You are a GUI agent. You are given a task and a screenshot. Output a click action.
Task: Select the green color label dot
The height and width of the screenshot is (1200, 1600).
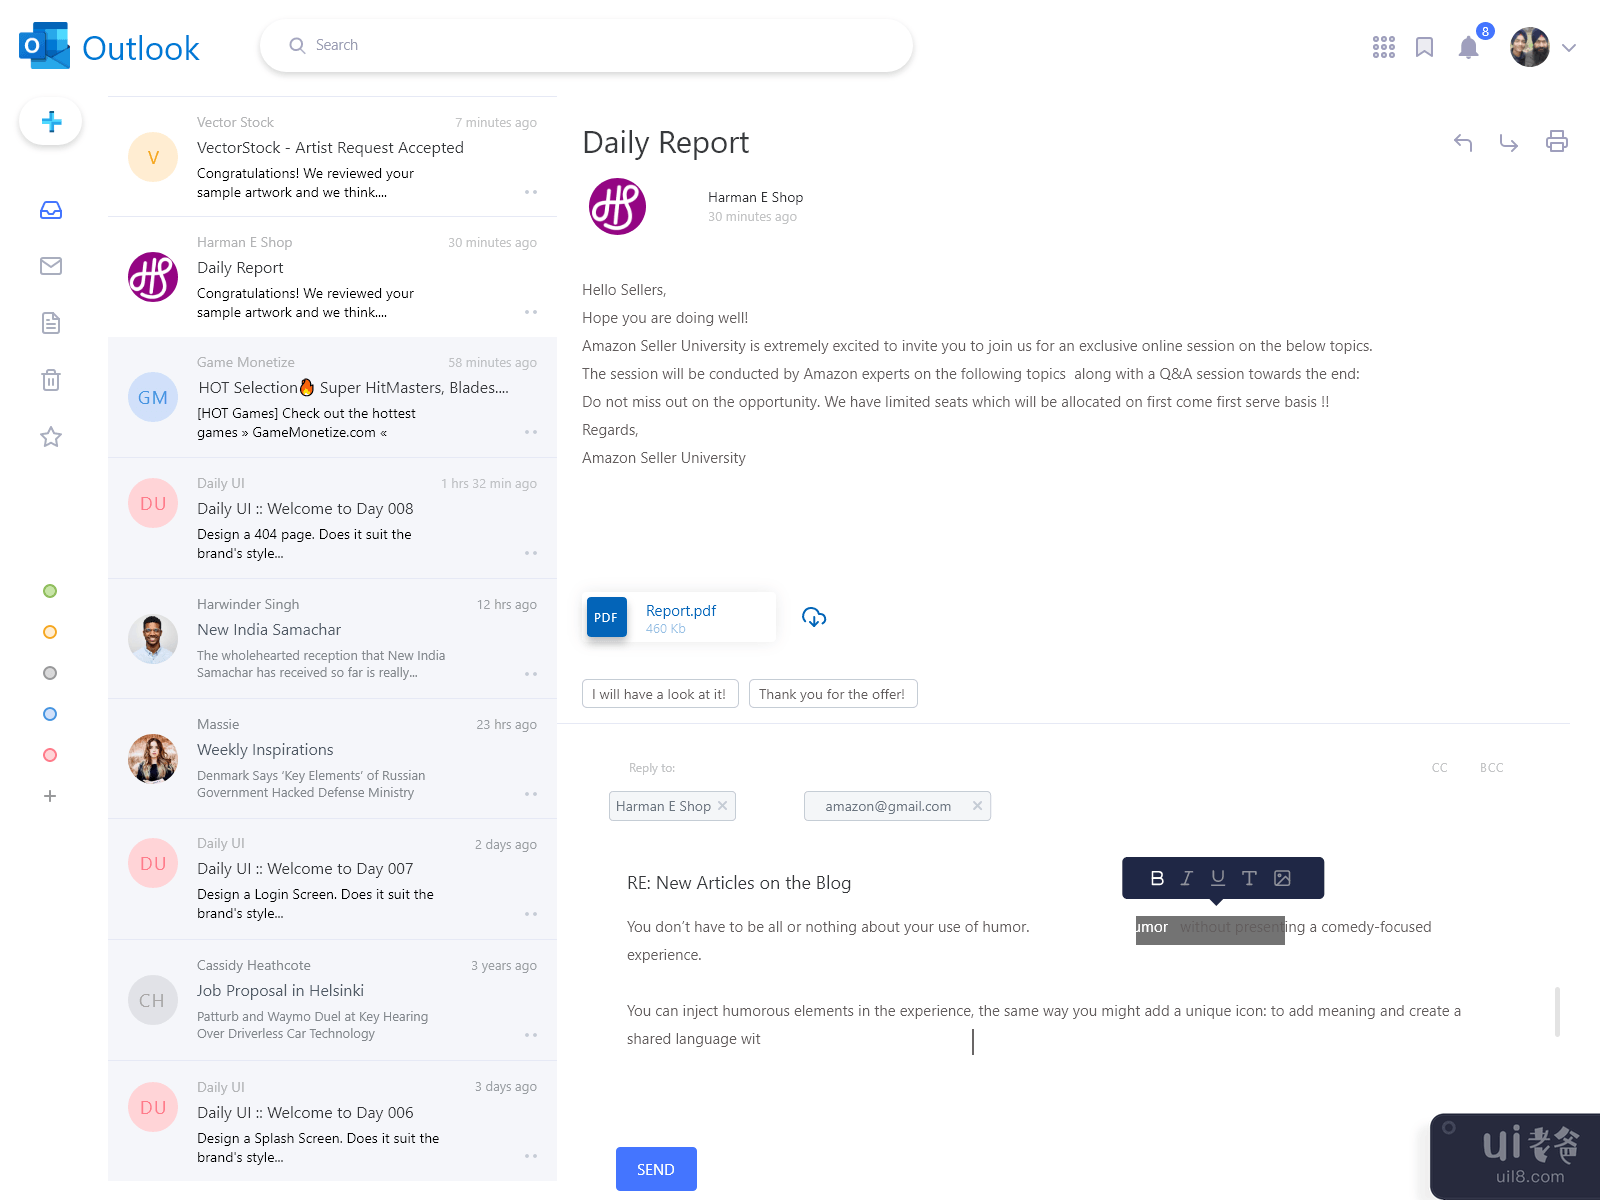pos(50,591)
